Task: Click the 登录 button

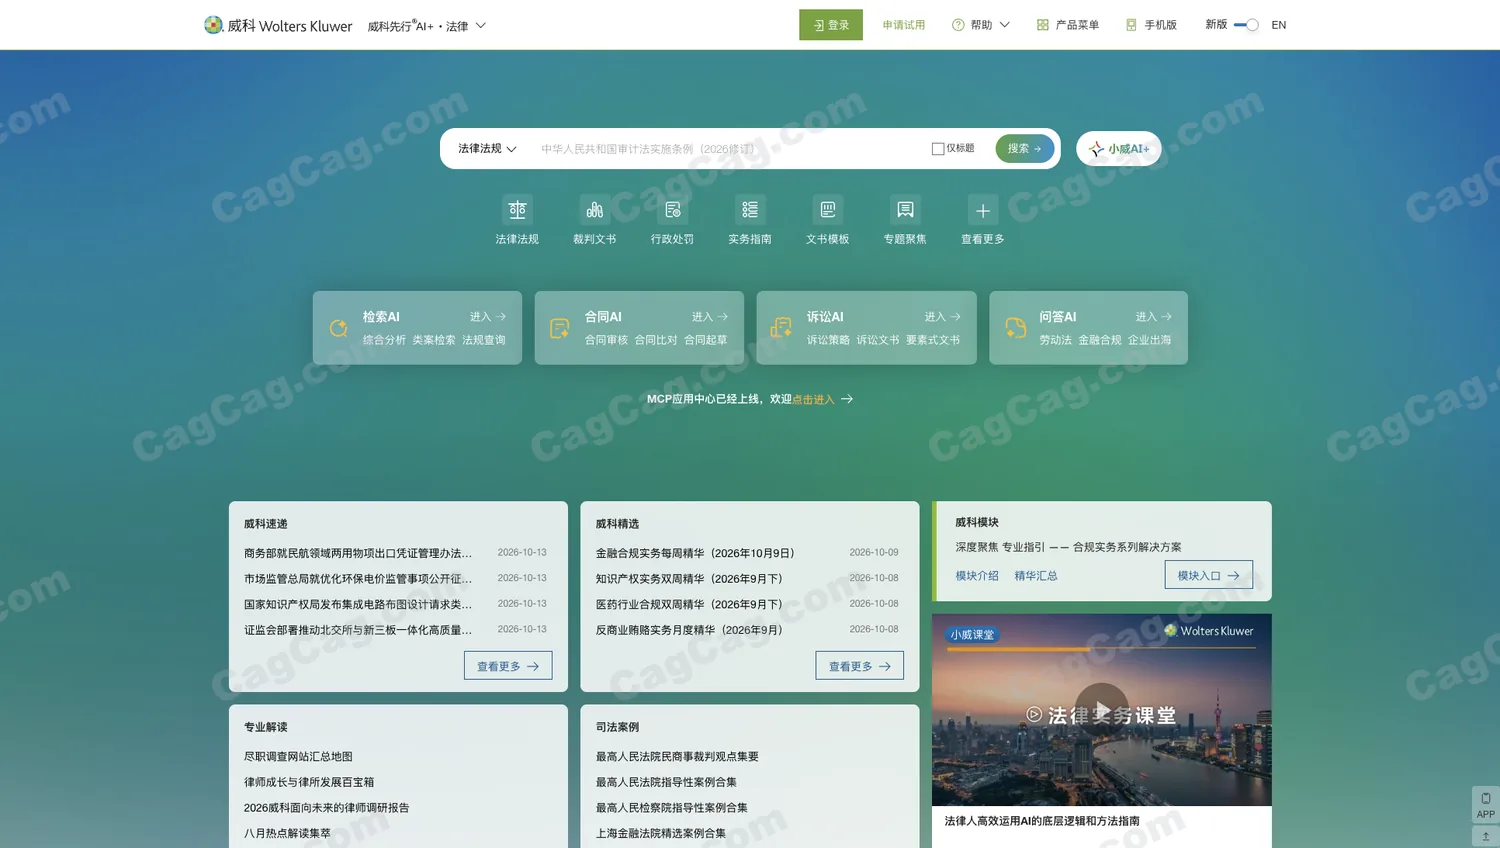Action: pos(831,25)
